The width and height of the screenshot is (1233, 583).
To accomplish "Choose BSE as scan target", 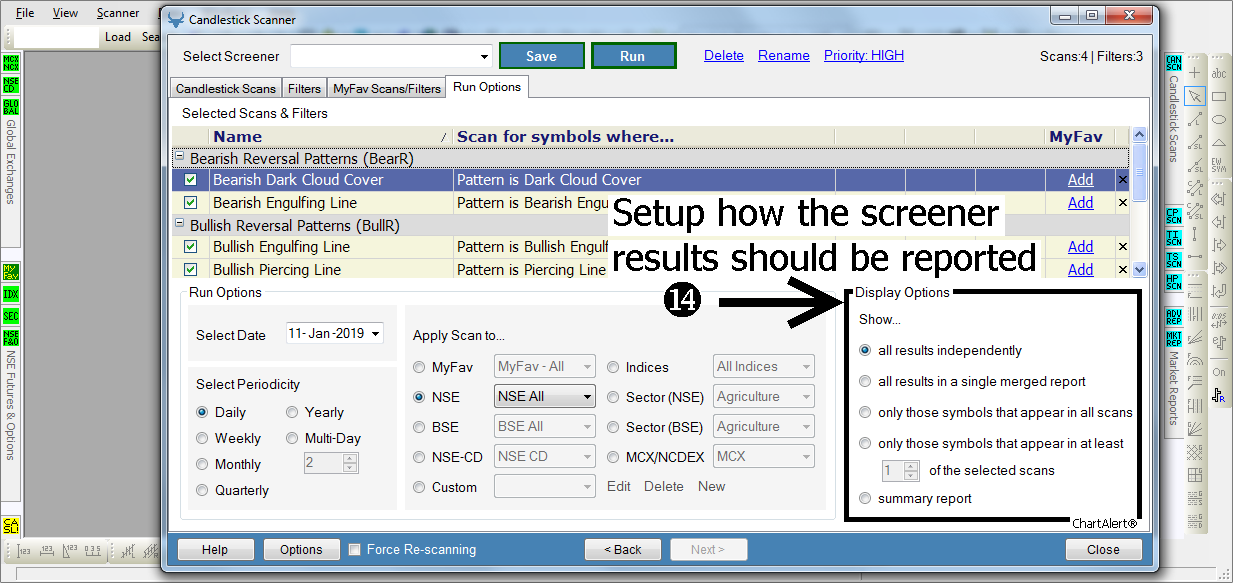I will [x=420, y=427].
